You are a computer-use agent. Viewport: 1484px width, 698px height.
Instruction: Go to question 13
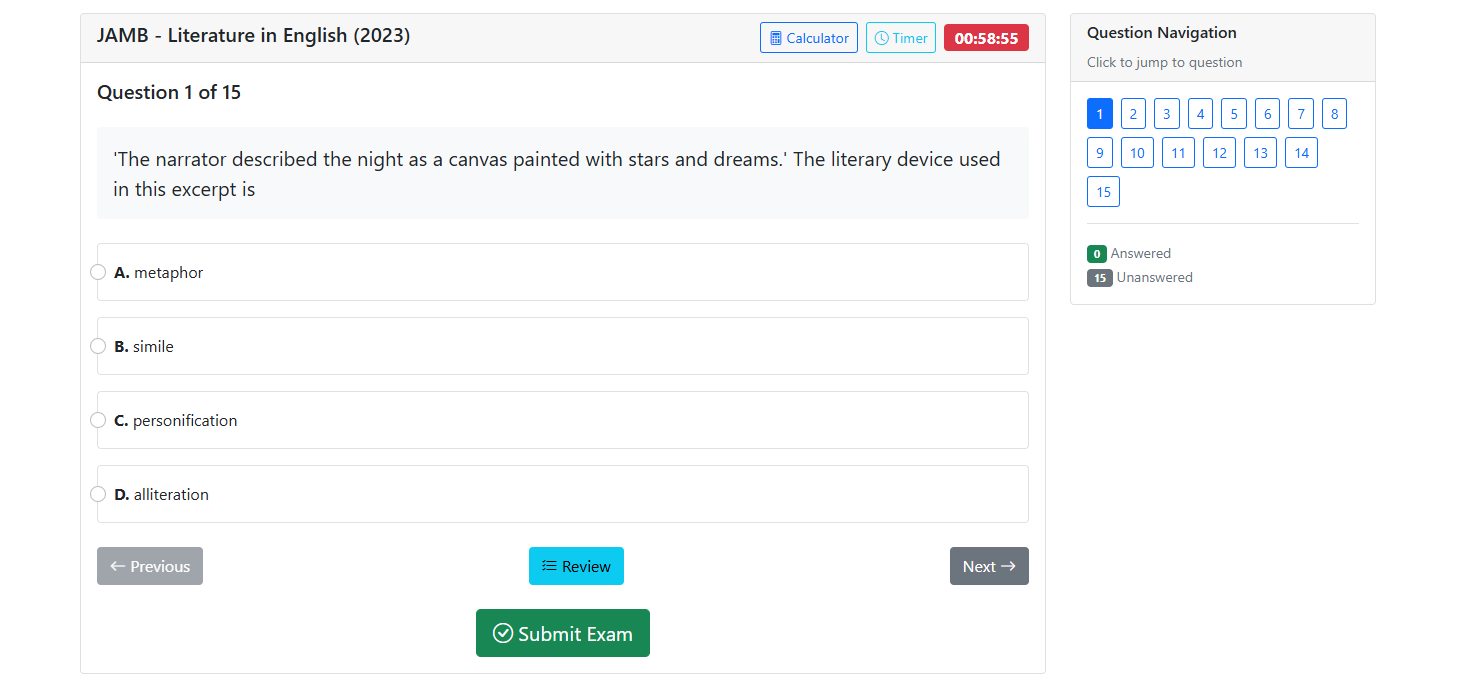click(x=1260, y=153)
